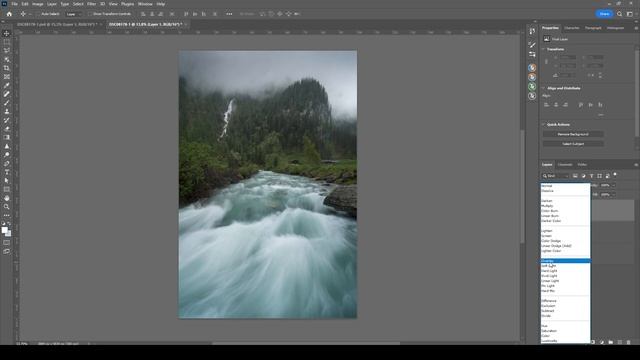Click the vertical canvas scrollbar
The width and height of the screenshot is (640, 360).
(522, 187)
